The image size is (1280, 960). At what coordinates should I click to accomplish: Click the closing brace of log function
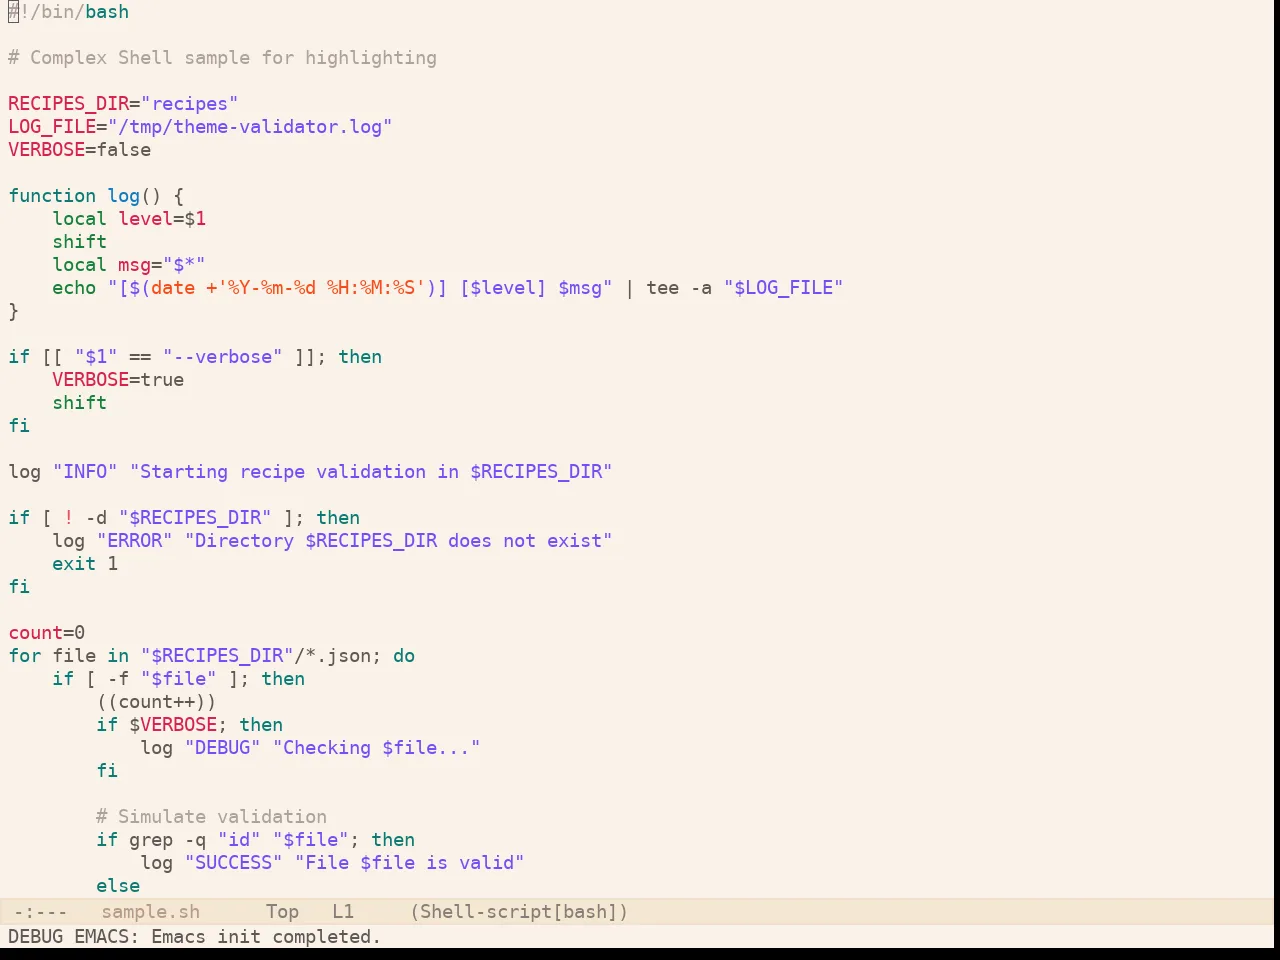(x=13, y=311)
